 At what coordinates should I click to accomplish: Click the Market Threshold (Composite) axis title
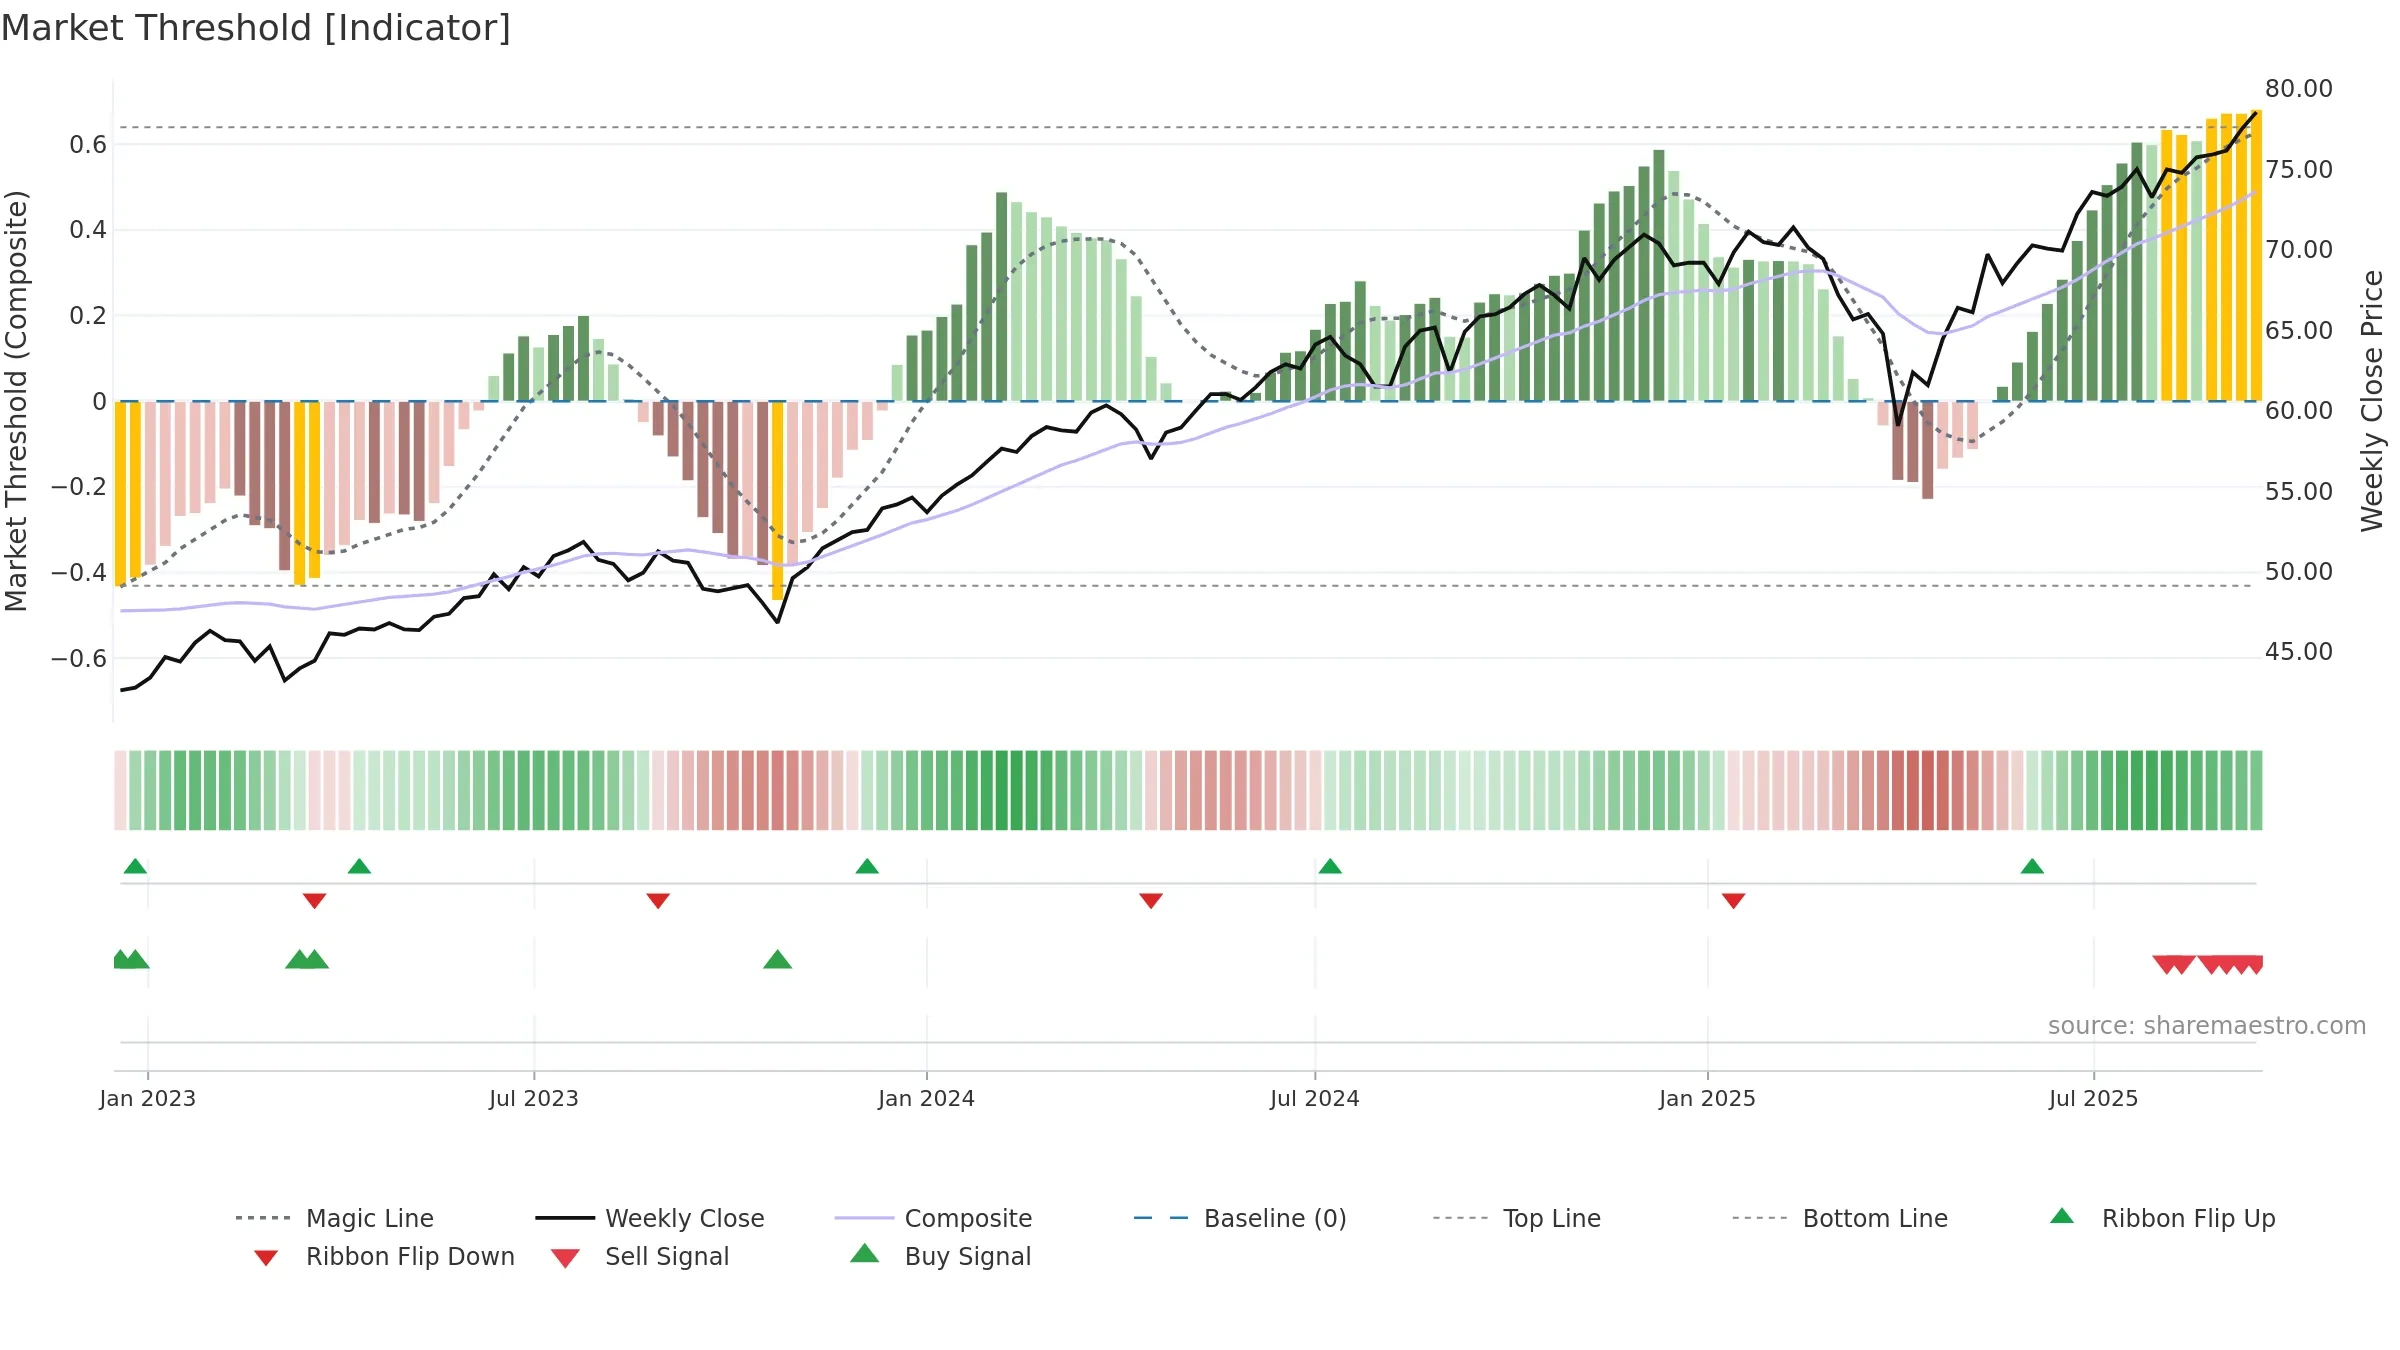[16, 400]
